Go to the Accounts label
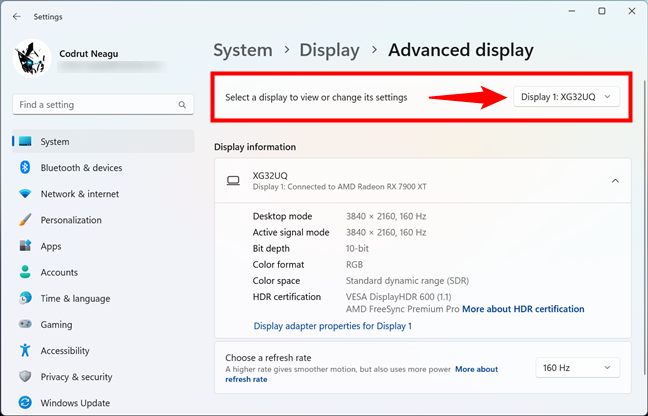 click(x=59, y=272)
